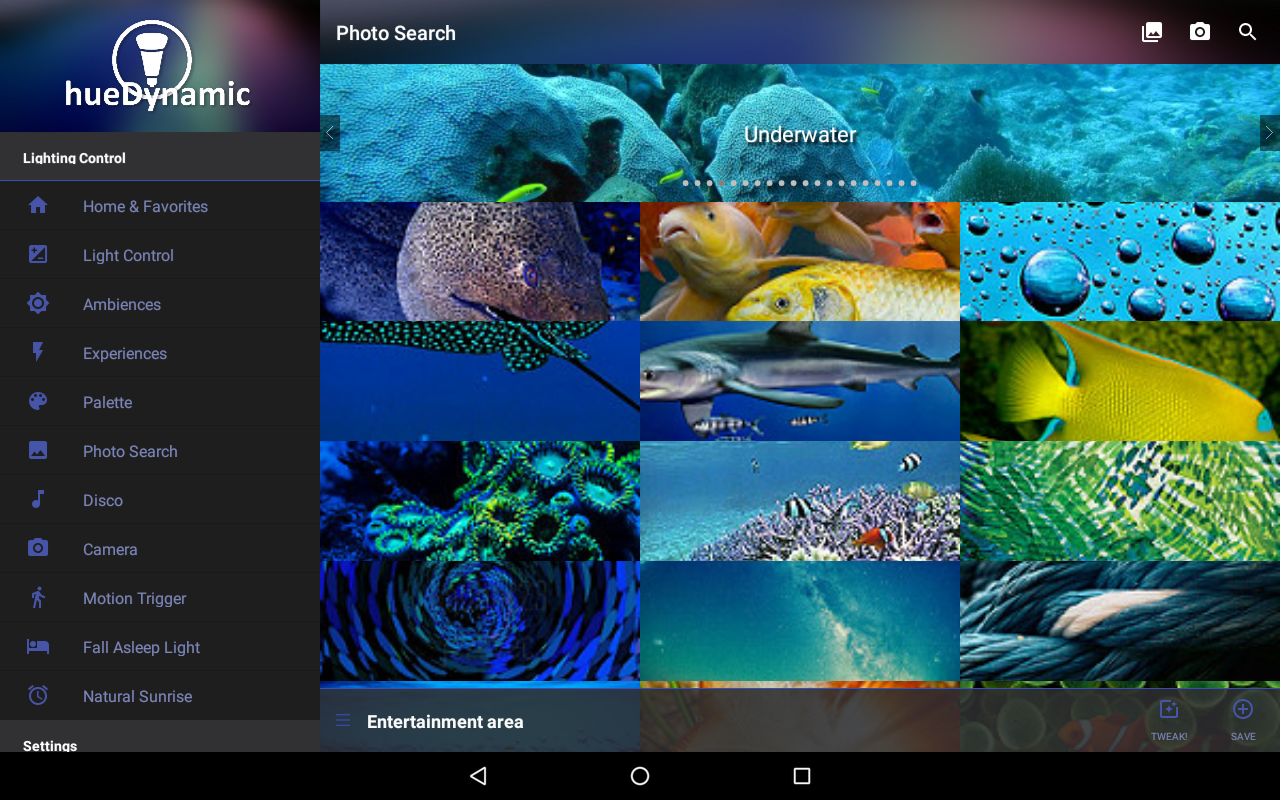This screenshot has height=800, width=1280.
Task: Tap Android back button
Action: pyautogui.click(x=478, y=776)
